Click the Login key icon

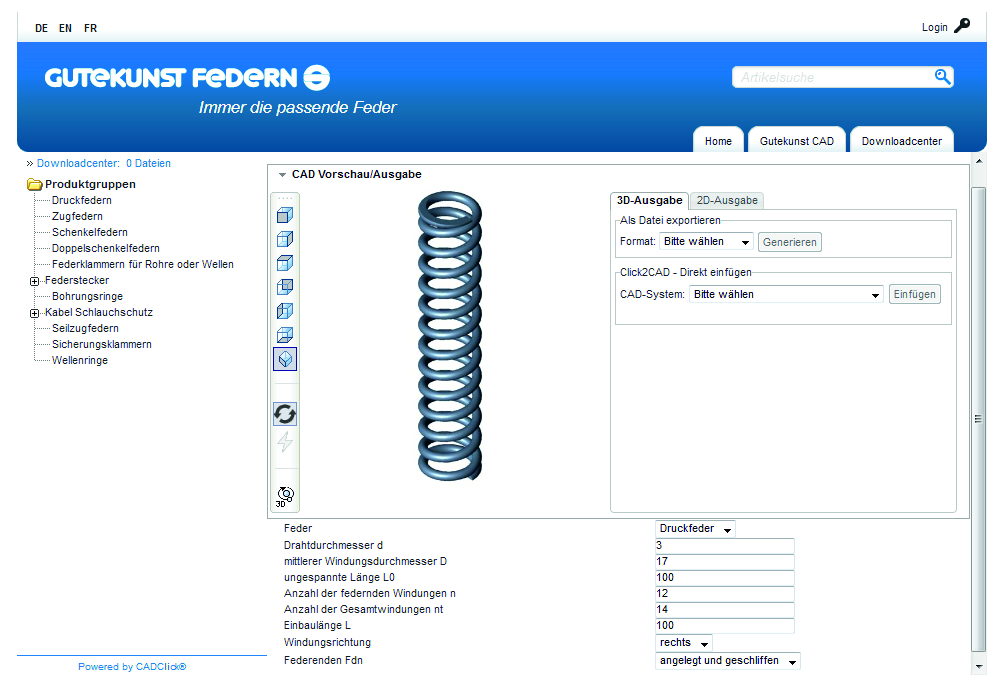[962, 26]
